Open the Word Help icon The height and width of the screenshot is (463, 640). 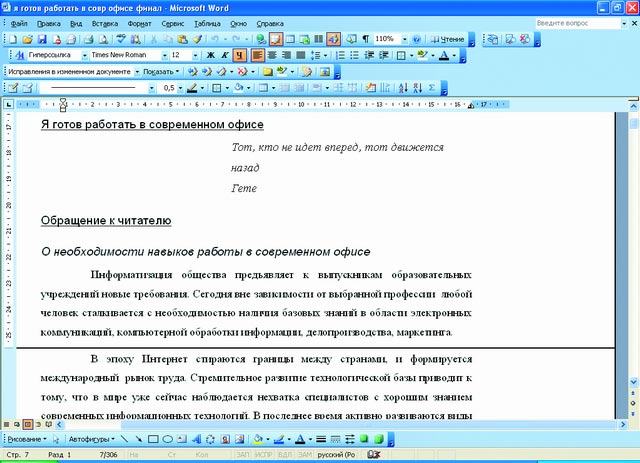[x=417, y=39]
